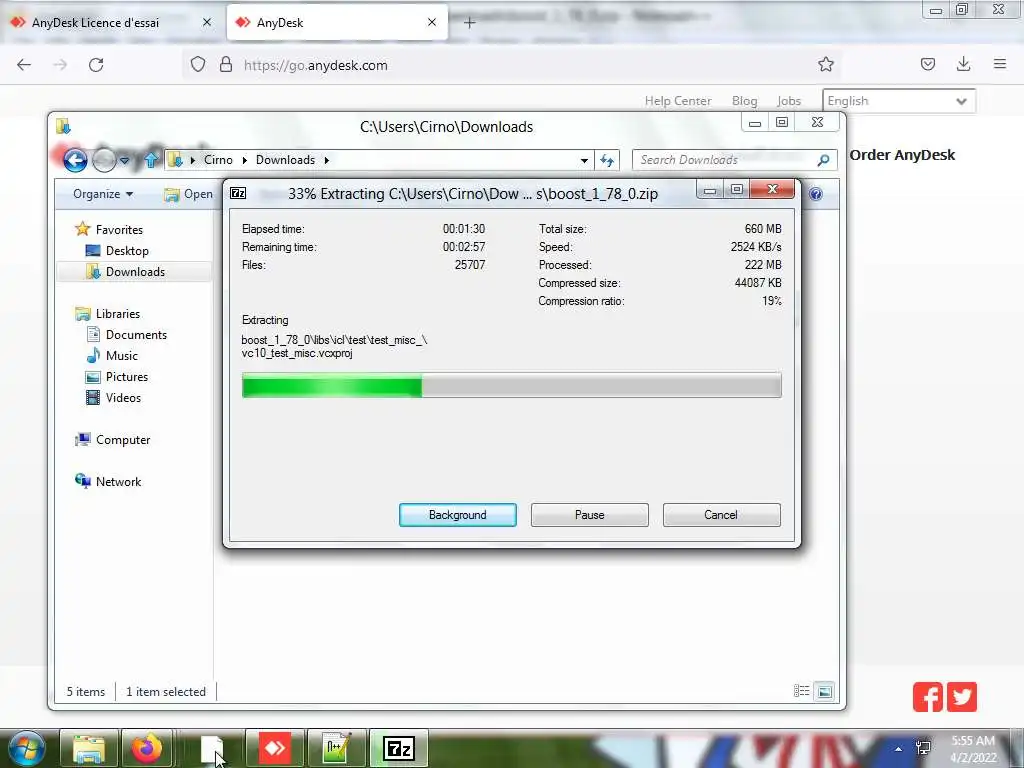Go forward in Firefox

tap(60, 65)
